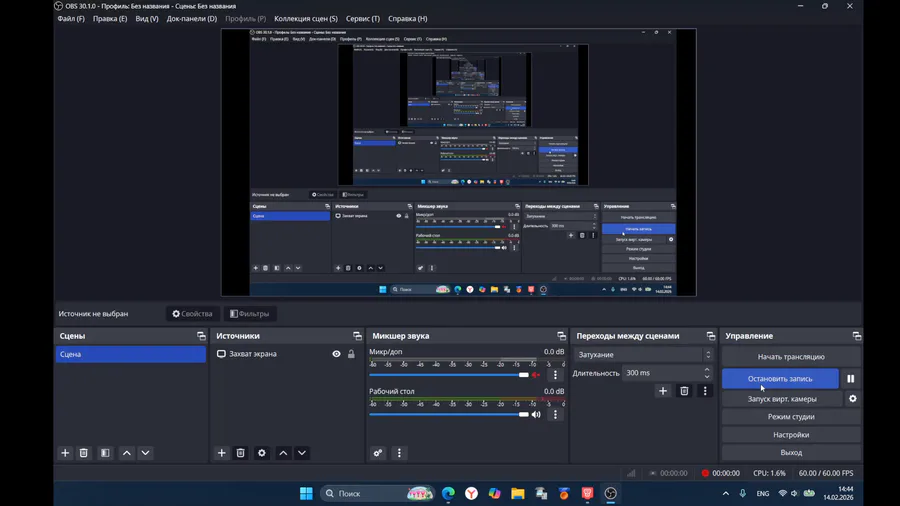The width and height of the screenshot is (900, 506).
Task: Click Начать трансляцию button
Action: click(791, 357)
